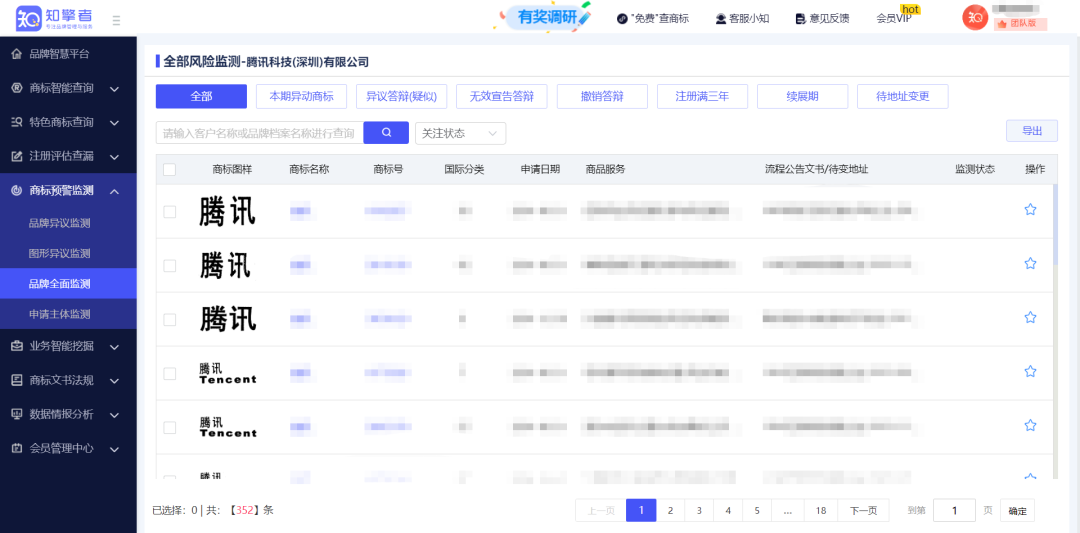
Task: Focus the customer name search input
Action: point(260,133)
